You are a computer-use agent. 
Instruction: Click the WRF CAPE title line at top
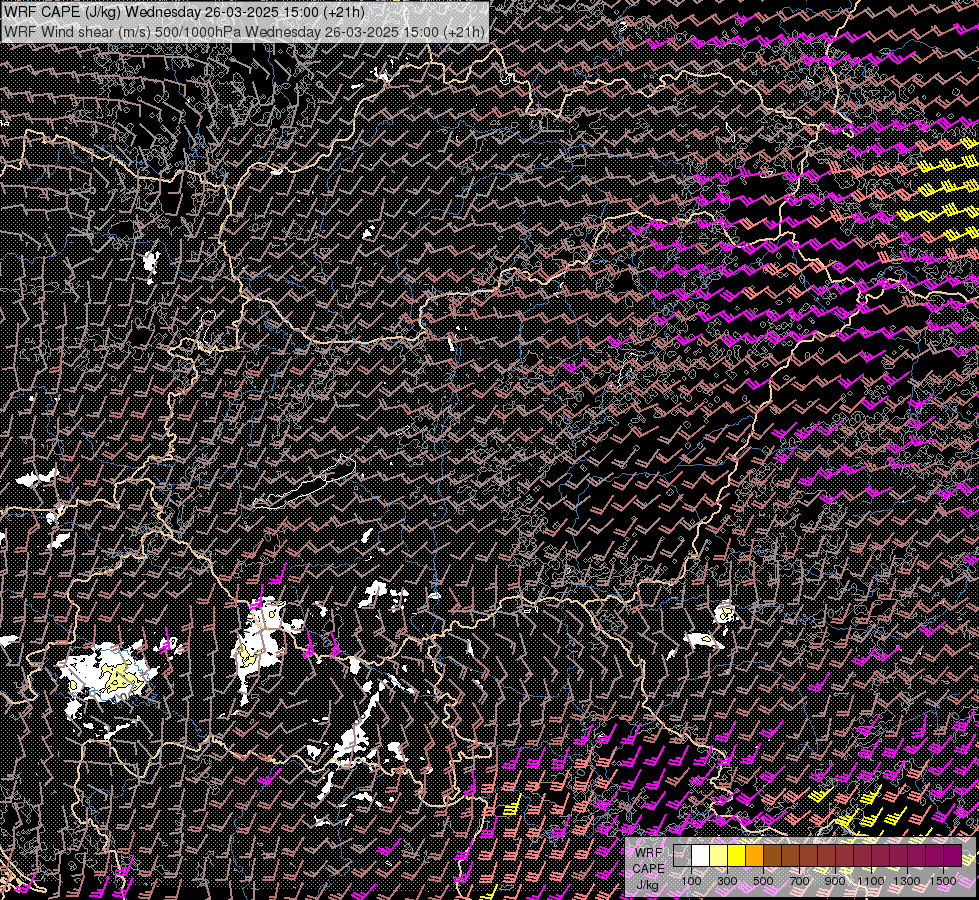pyautogui.click(x=184, y=12)
